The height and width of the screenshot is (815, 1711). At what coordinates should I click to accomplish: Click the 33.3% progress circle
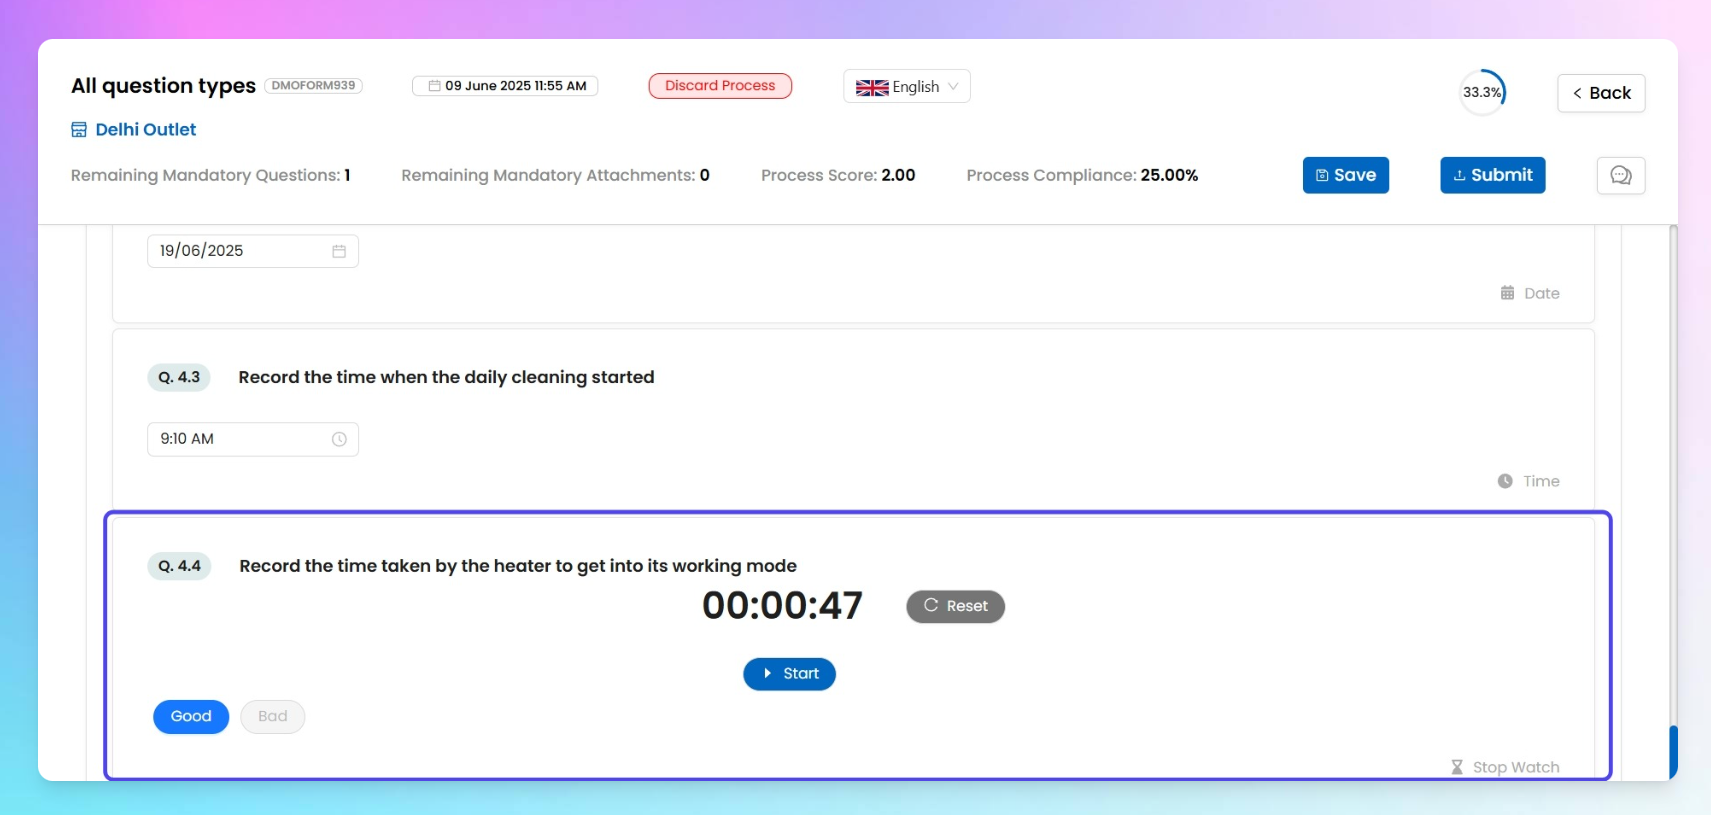[1482, 92]
